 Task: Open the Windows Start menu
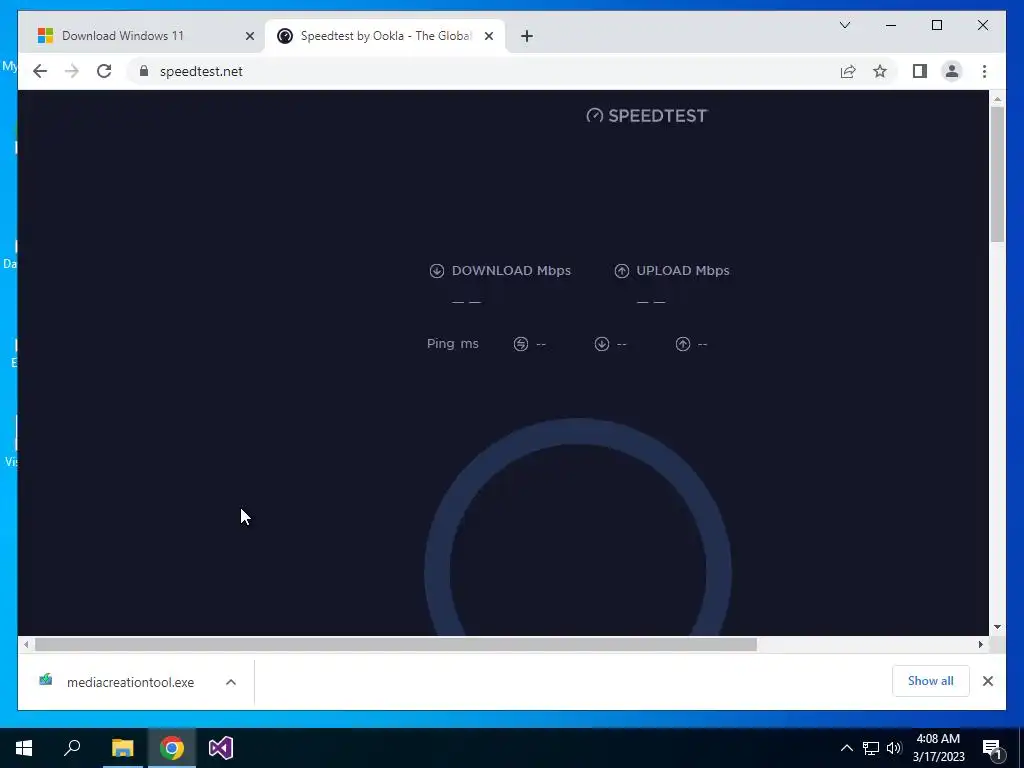point(24,748)
